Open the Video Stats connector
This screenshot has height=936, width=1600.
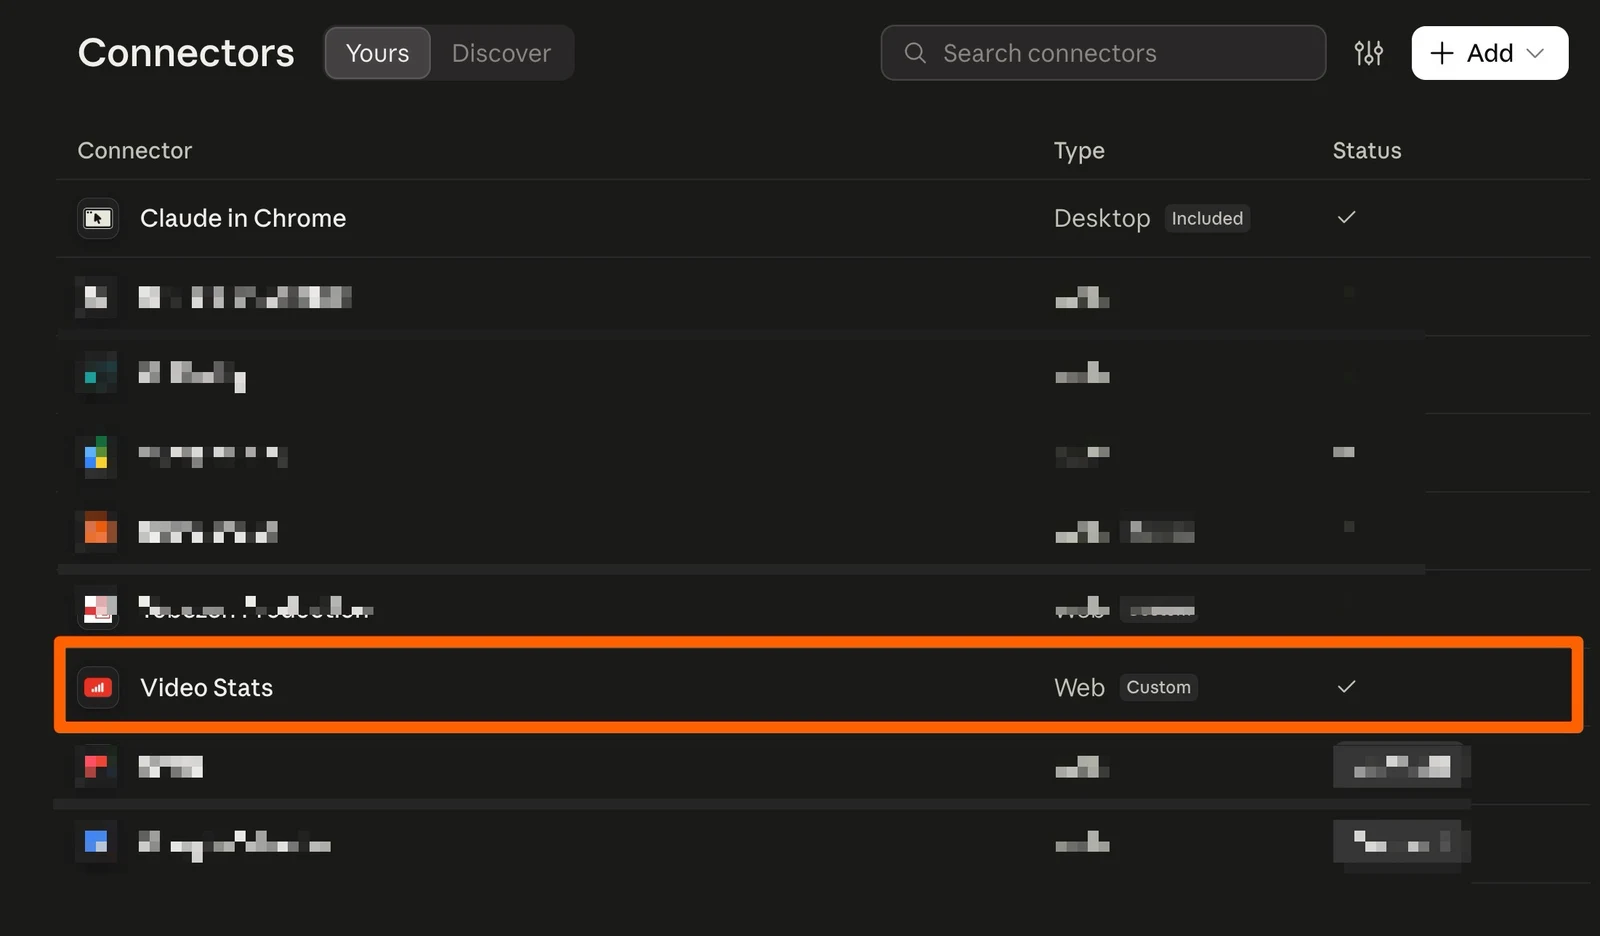tap(206, 687)
